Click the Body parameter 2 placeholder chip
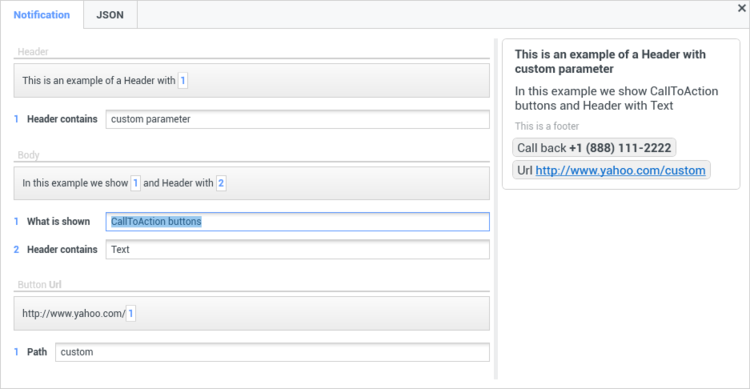Image resolution: width=750 pixels, height=389 pixels. click(x=221, y=183)
